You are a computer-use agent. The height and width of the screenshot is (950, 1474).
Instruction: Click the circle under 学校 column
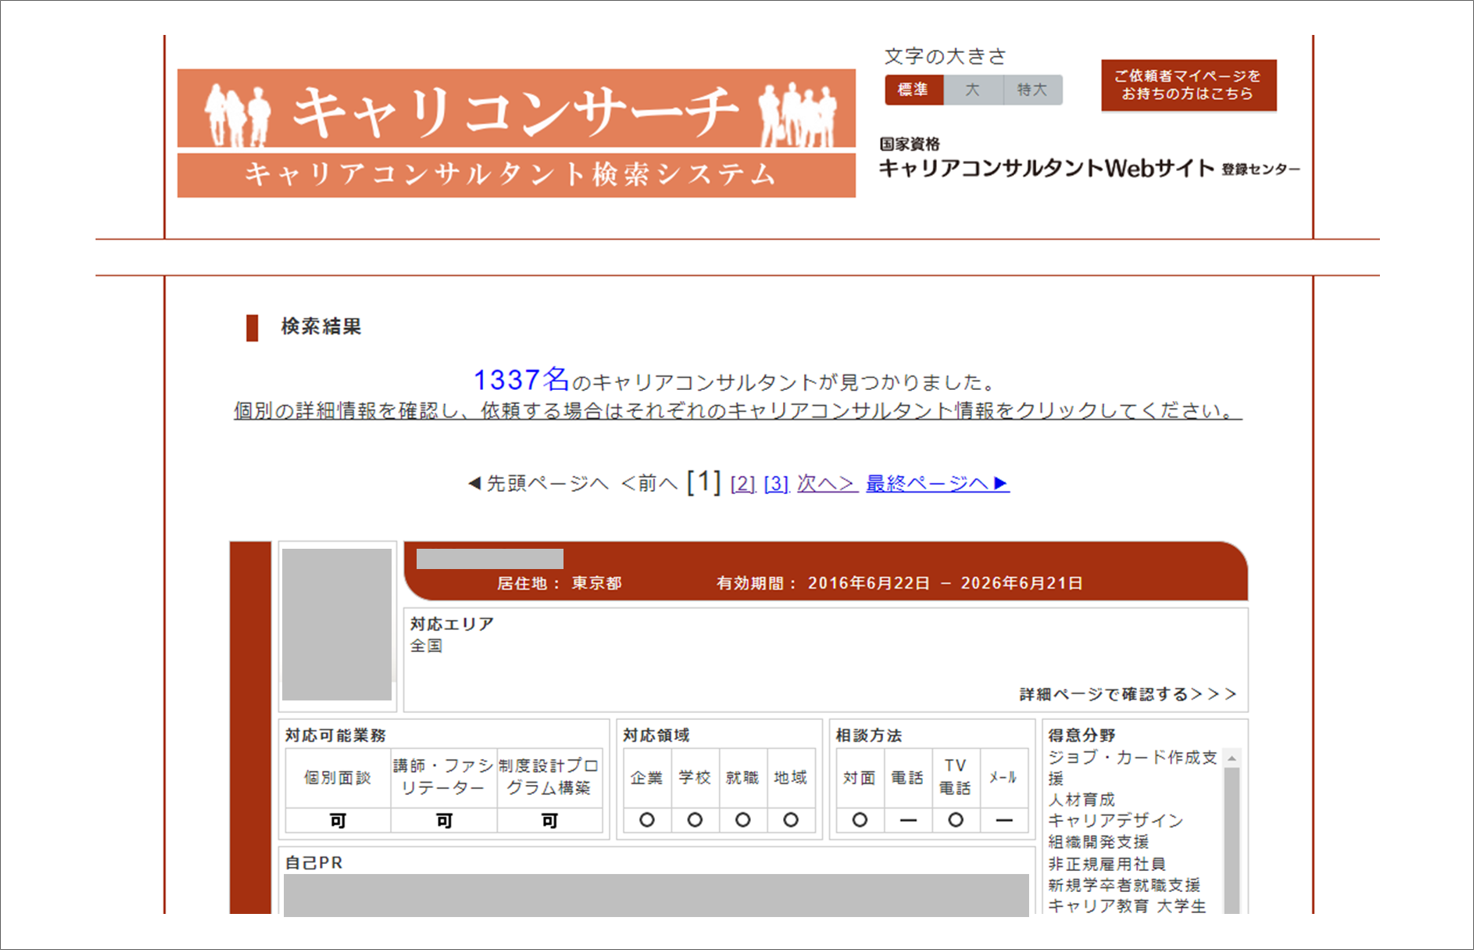pyautogui.click(x=695, y=820)
